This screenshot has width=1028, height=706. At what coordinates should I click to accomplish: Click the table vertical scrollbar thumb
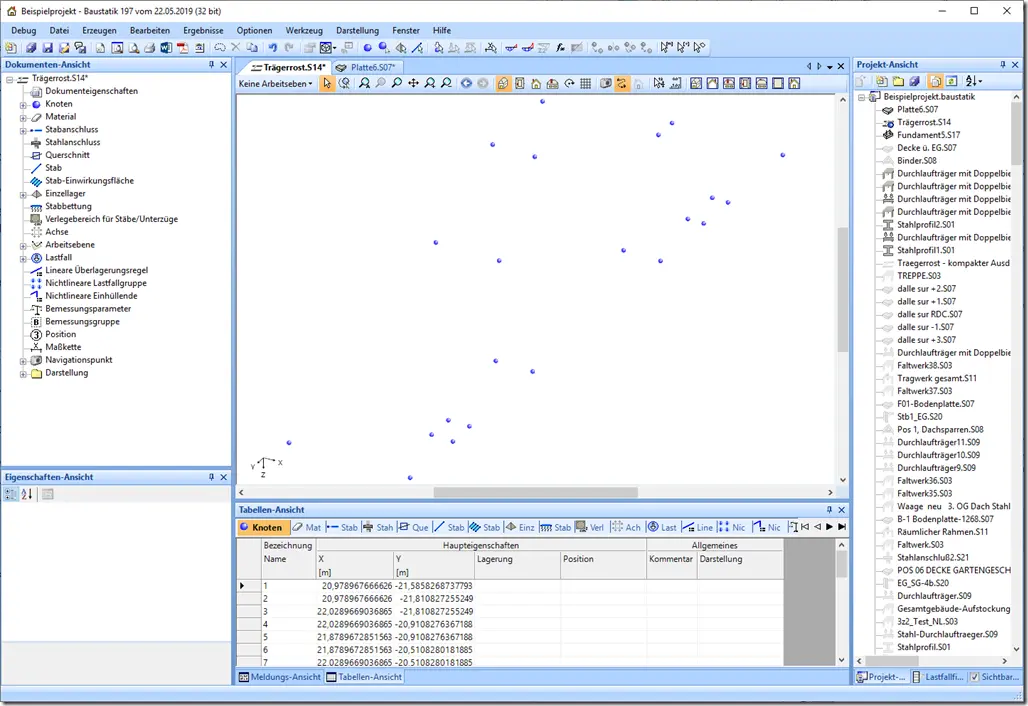coord(842,563)
